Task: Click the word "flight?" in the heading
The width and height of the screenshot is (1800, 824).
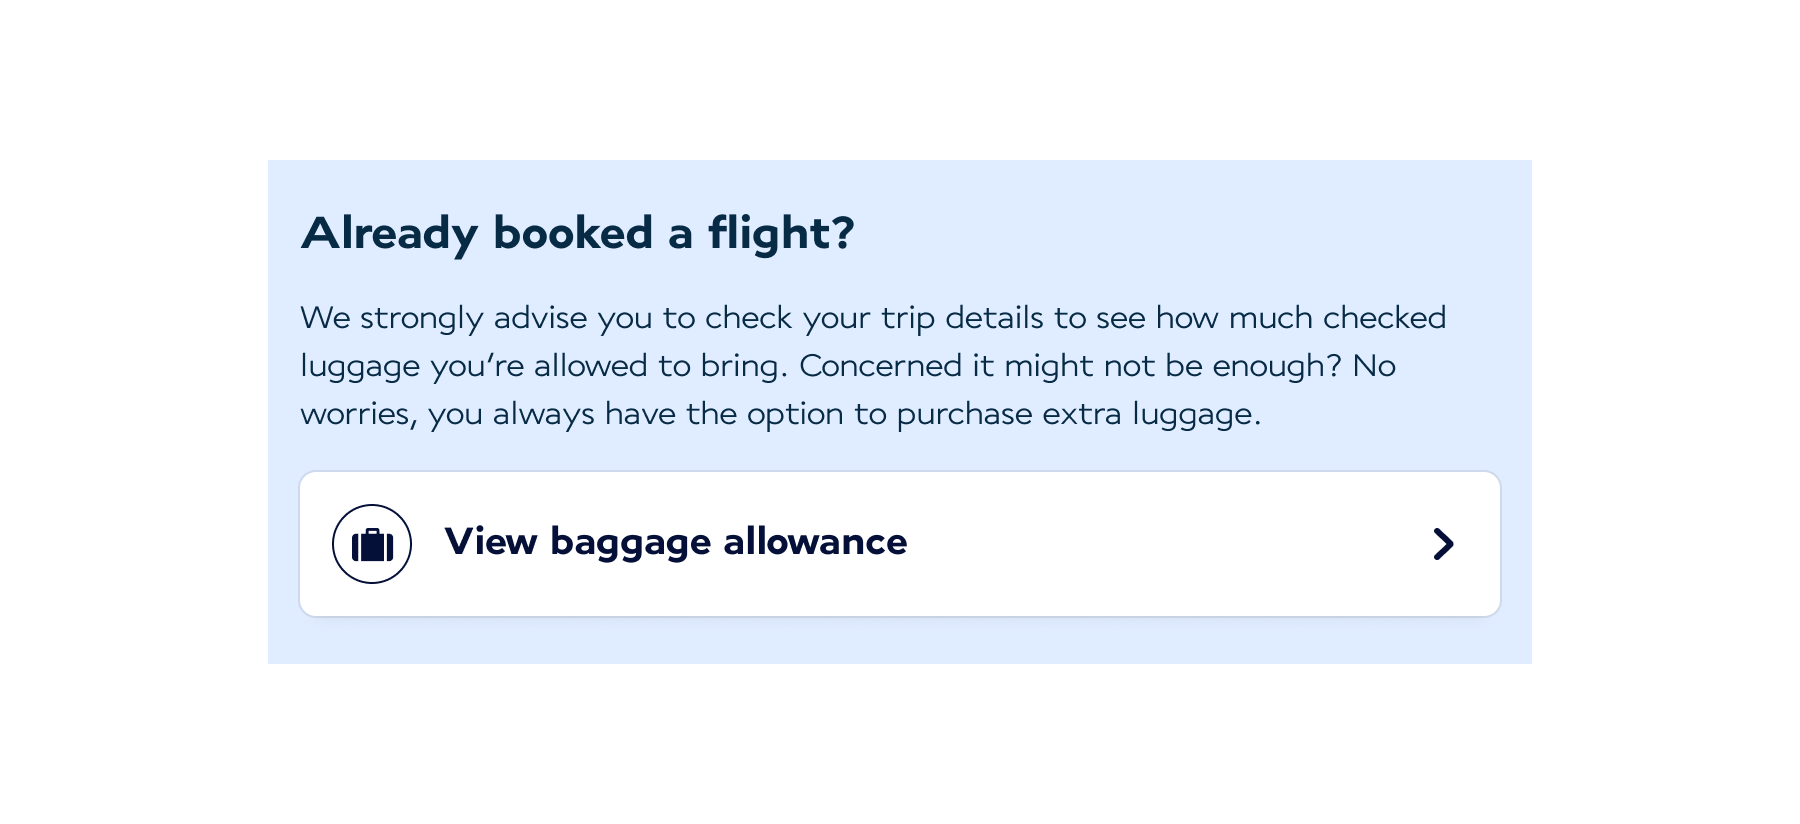Action: 781,233
